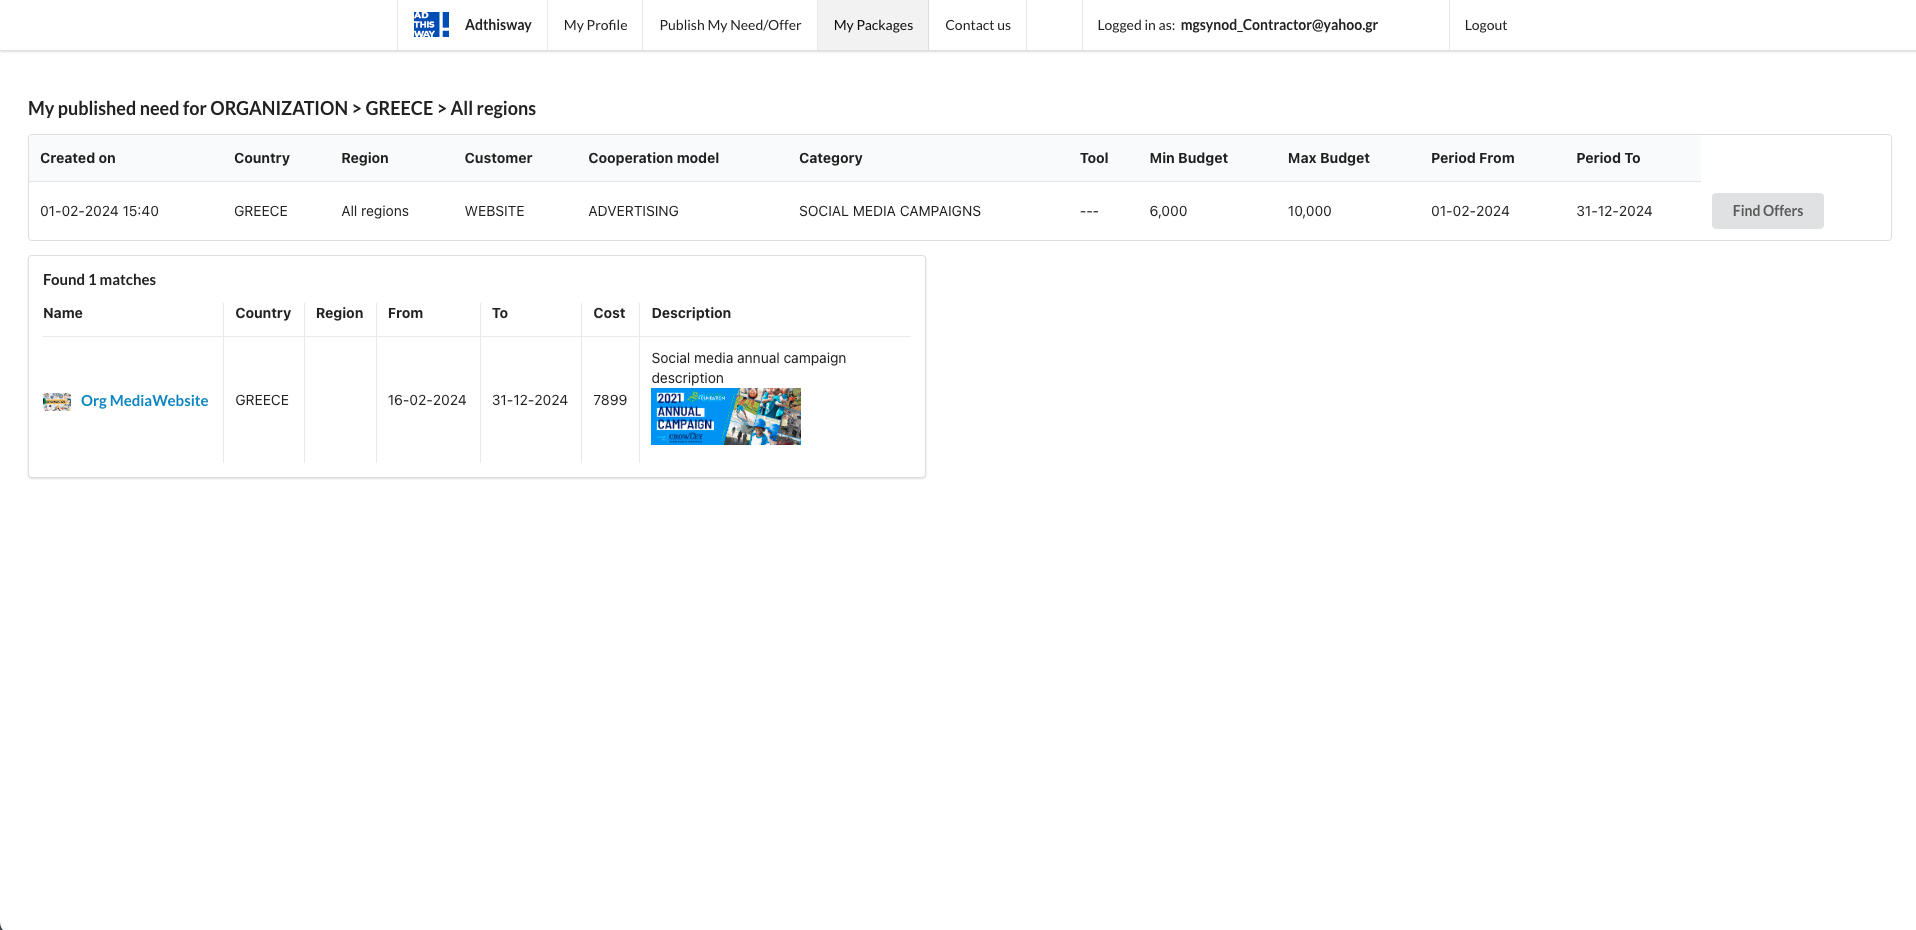The width and height of the screenshot is (1916, 930).
Task: Open the annual campaign thumbnail image
Action: [x=726, y=416]
